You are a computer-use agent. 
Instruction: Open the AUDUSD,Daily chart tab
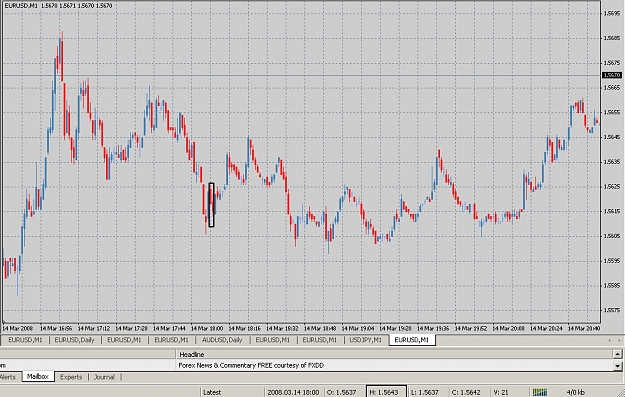point(222,340)
